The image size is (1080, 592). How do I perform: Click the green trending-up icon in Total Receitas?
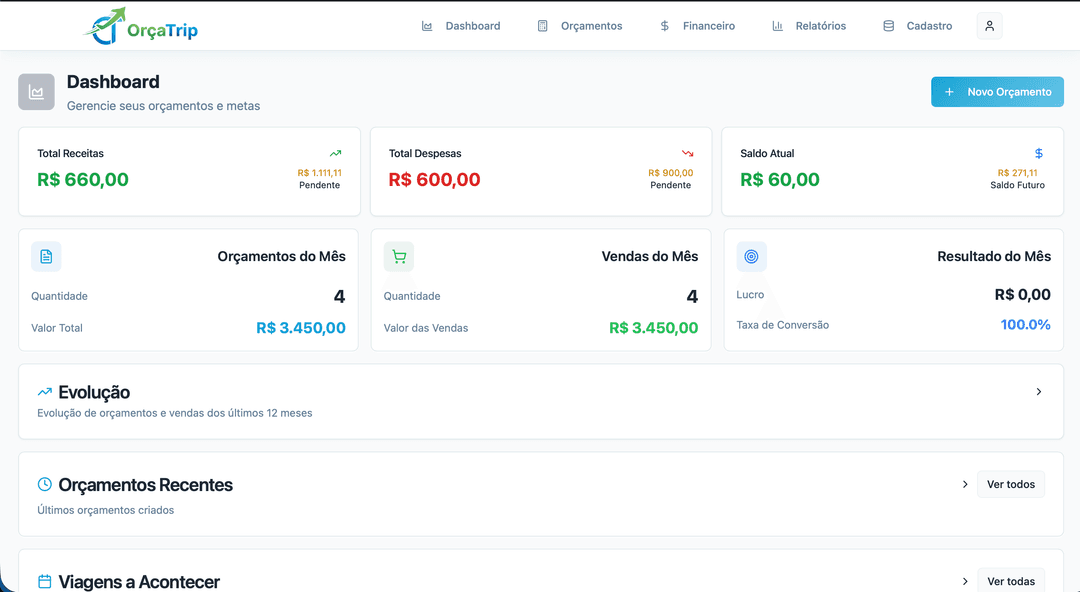pyautogui.click(x=335, y=154)
